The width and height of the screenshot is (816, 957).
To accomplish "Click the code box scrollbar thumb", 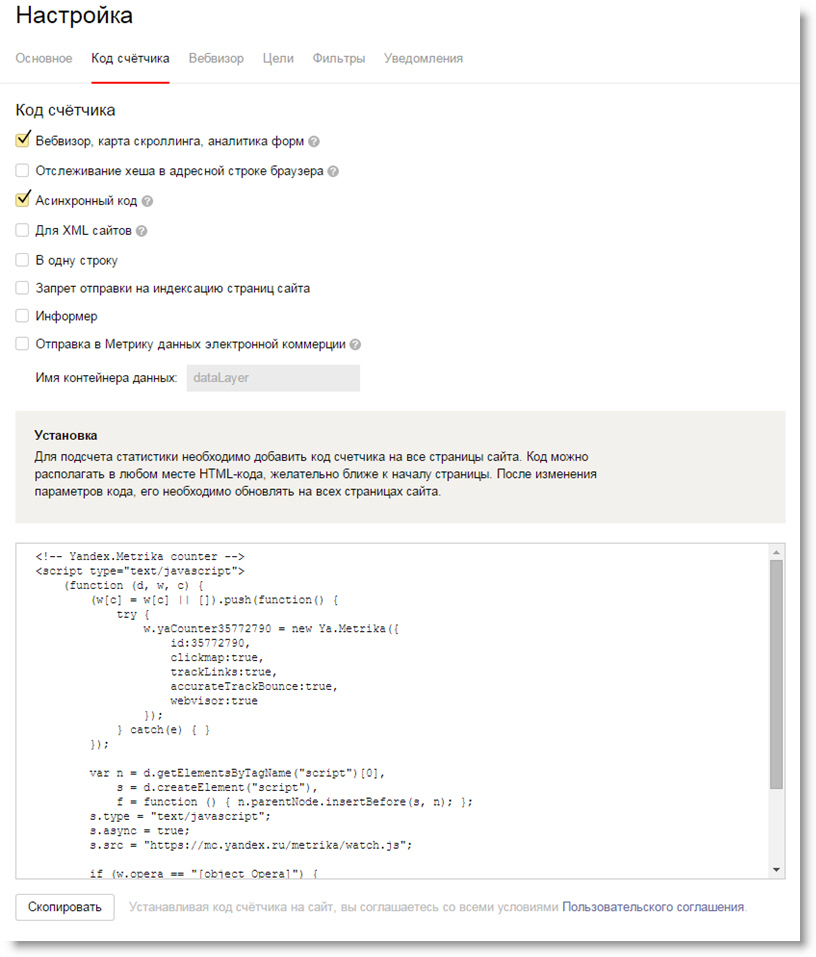I will (776, 674).
